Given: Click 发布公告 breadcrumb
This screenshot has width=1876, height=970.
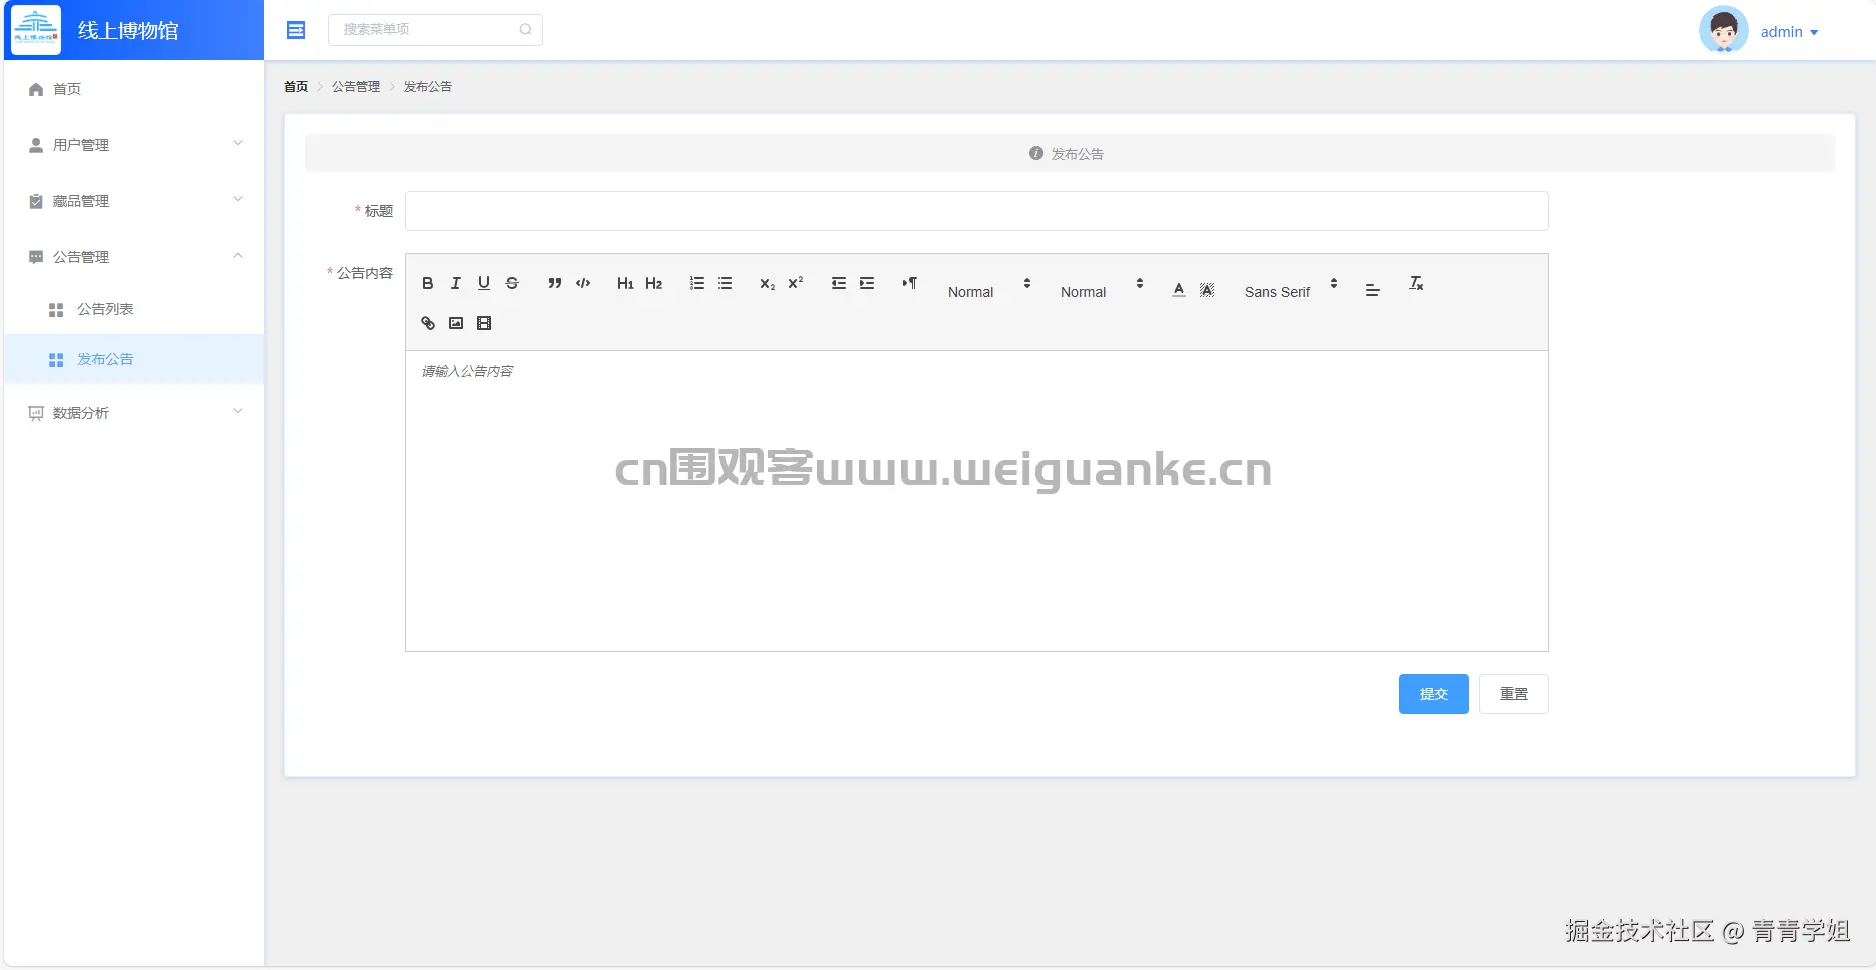Looking at the screenshot, I should pos(428,87).
